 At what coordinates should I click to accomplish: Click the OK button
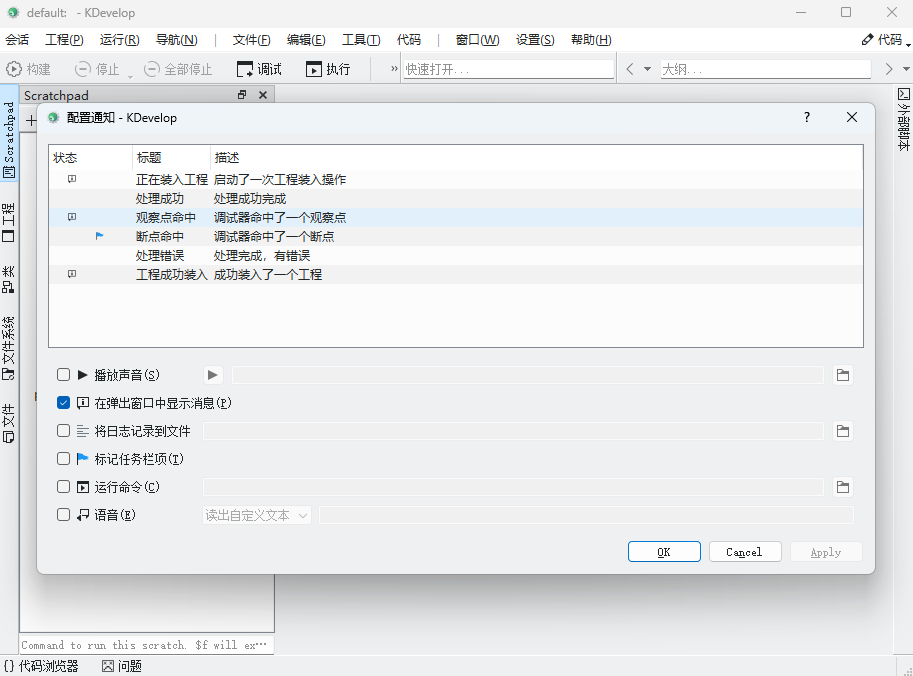click(x=664, y=552)
